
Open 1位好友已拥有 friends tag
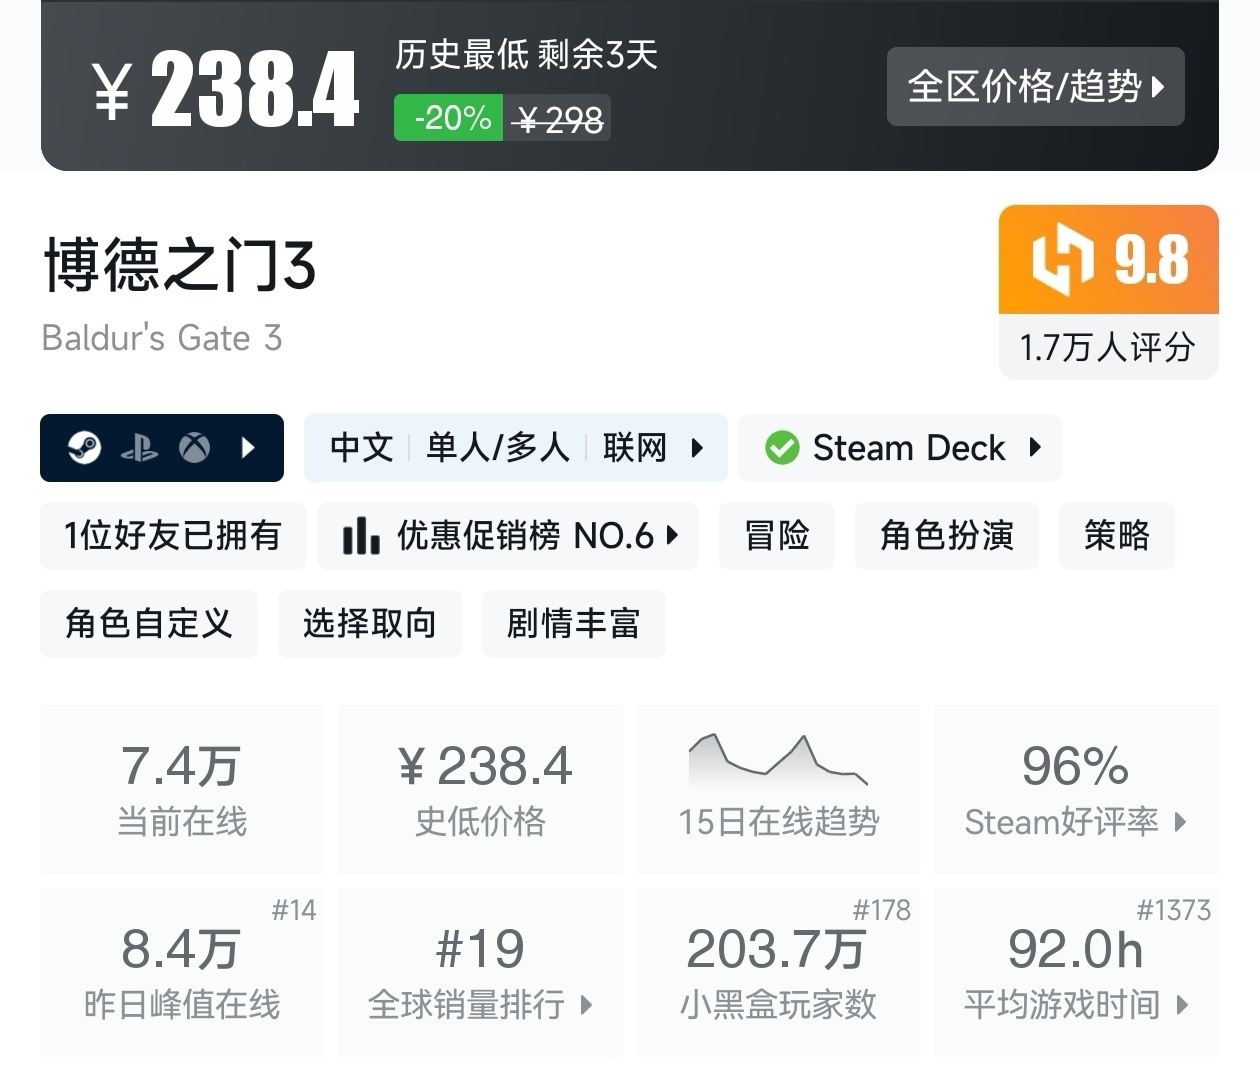tap(173, 536)
